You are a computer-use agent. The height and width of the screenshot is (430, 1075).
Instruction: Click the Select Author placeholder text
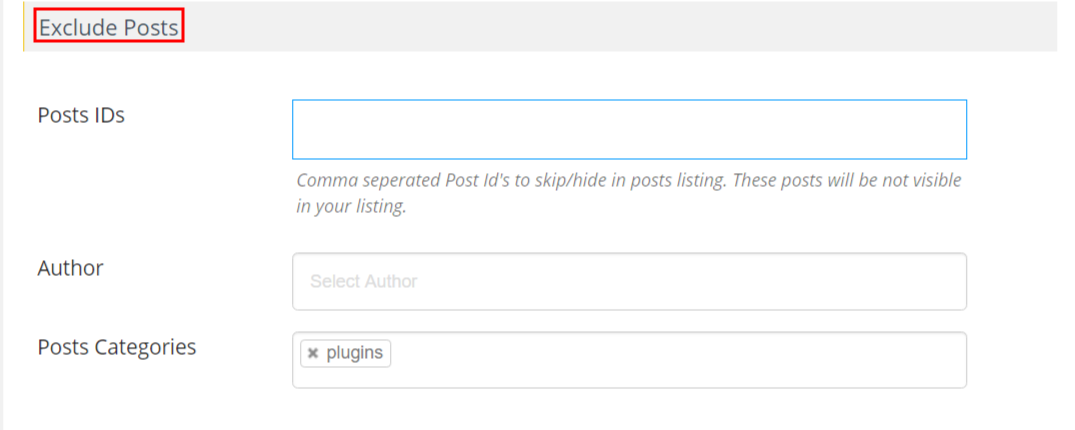(363, 281)
